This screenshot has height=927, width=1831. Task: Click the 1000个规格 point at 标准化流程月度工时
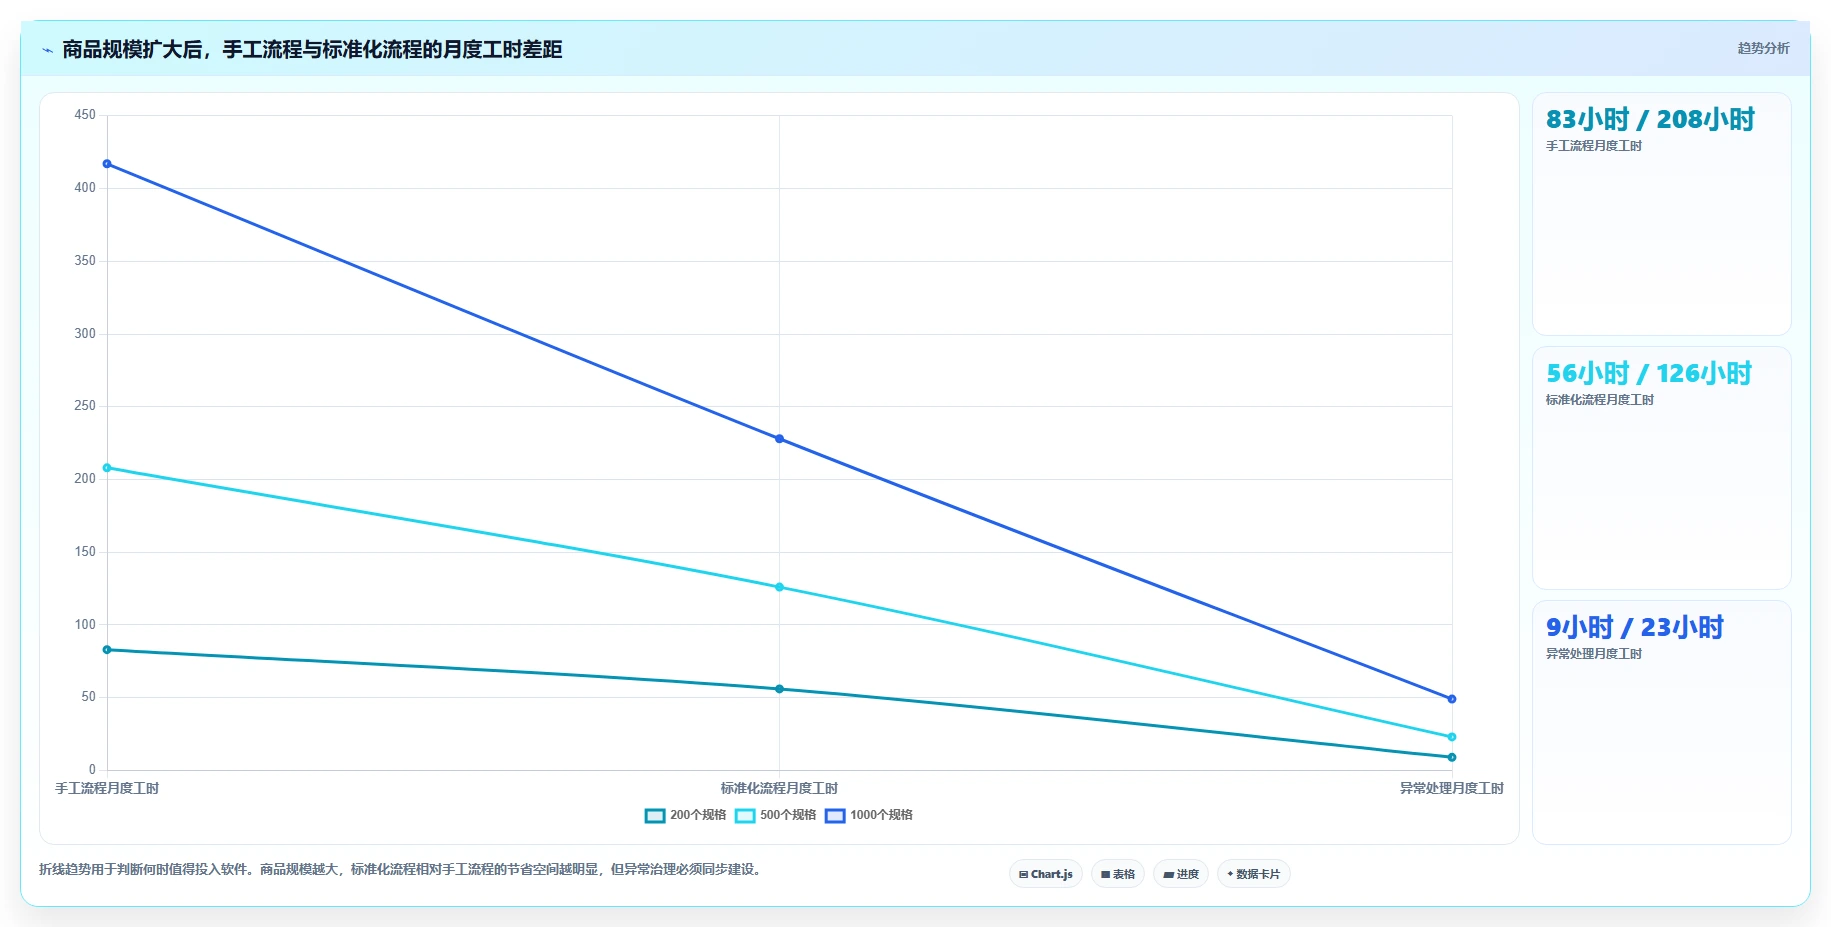tap(779, 439)
